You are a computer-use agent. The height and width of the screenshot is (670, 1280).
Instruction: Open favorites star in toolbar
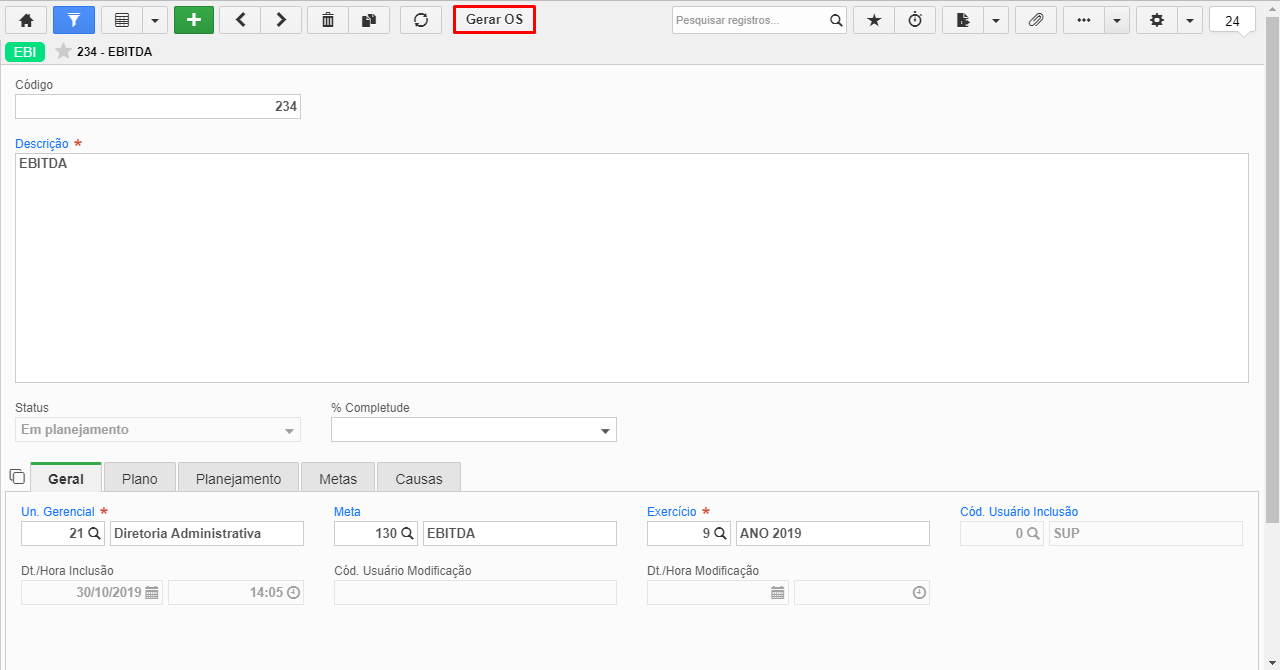[874, 20]
